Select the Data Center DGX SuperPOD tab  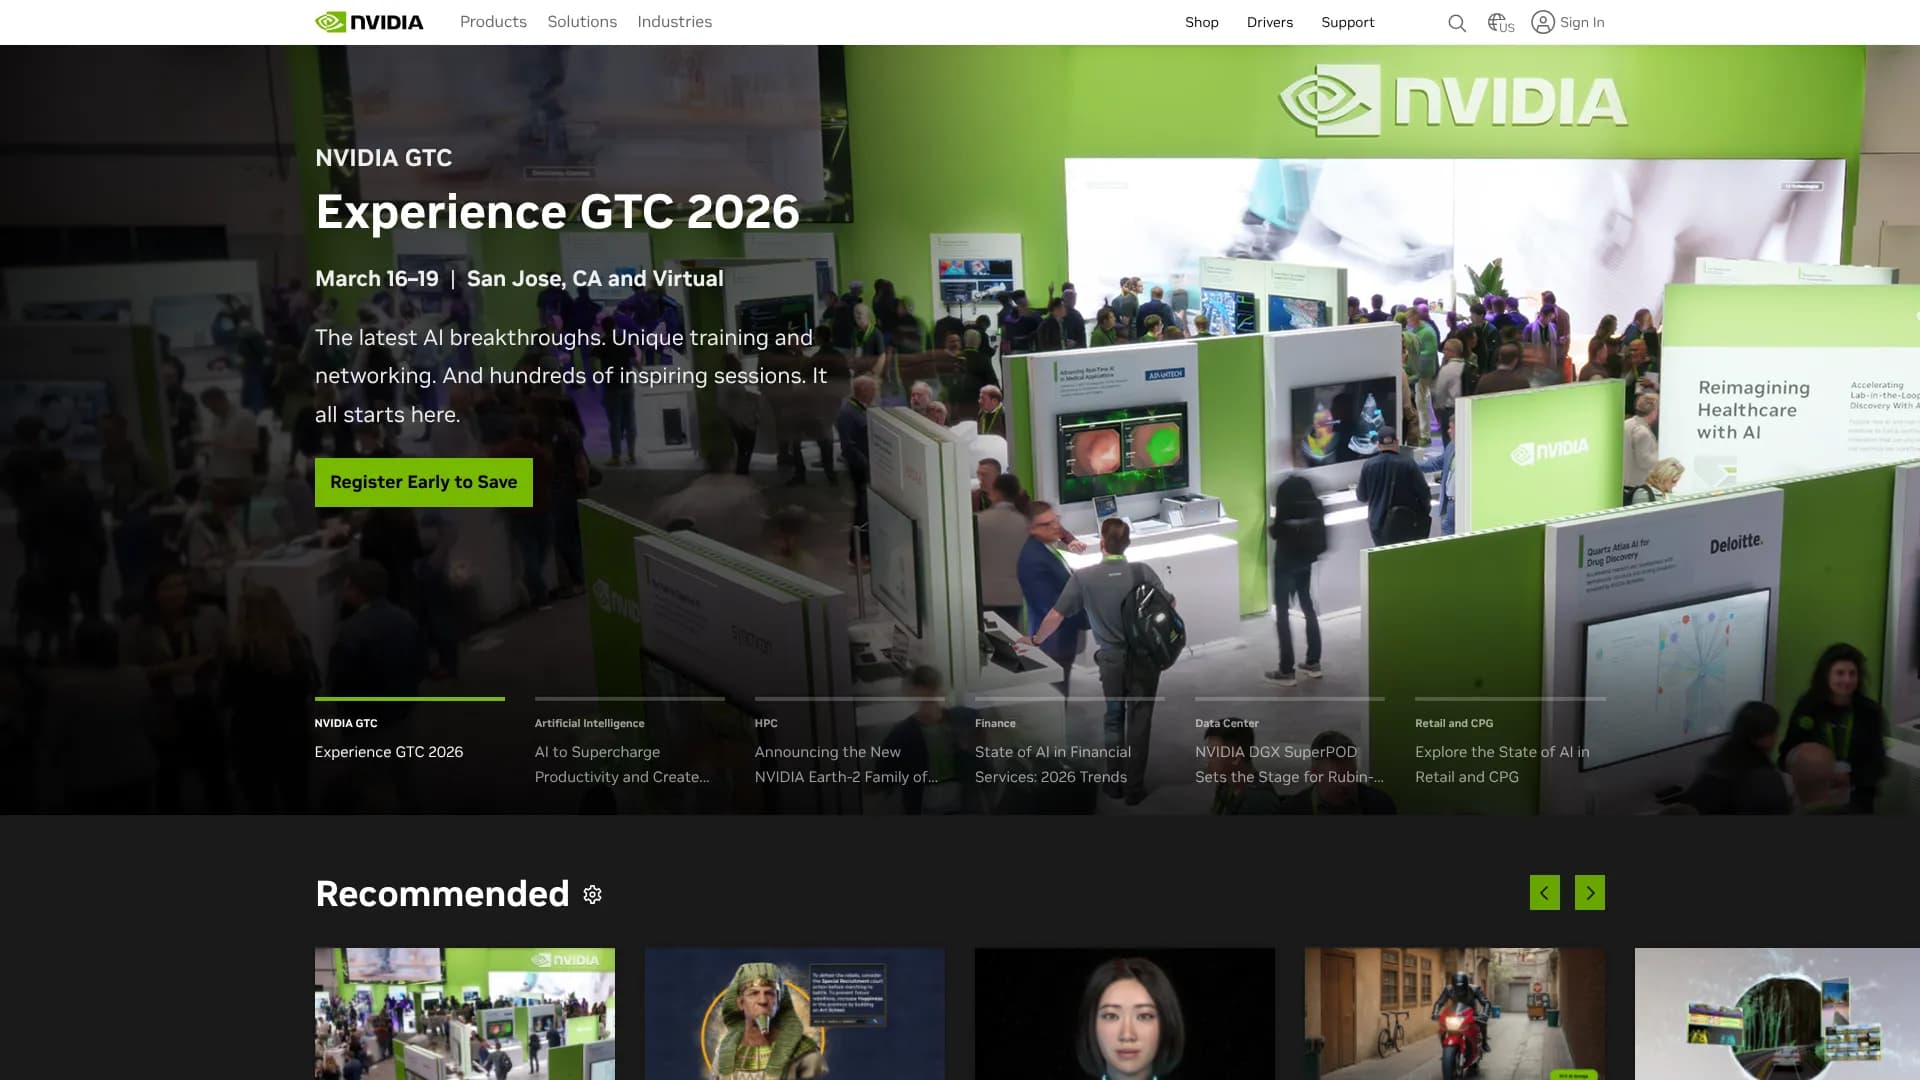pyautogui.click(x=1290, y=740)
